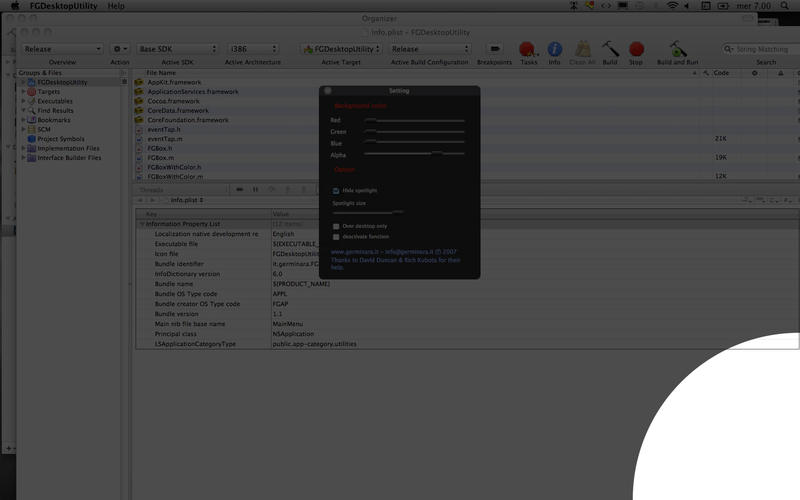
Task: Adjust the Red color slider
Action: point(414,120)
